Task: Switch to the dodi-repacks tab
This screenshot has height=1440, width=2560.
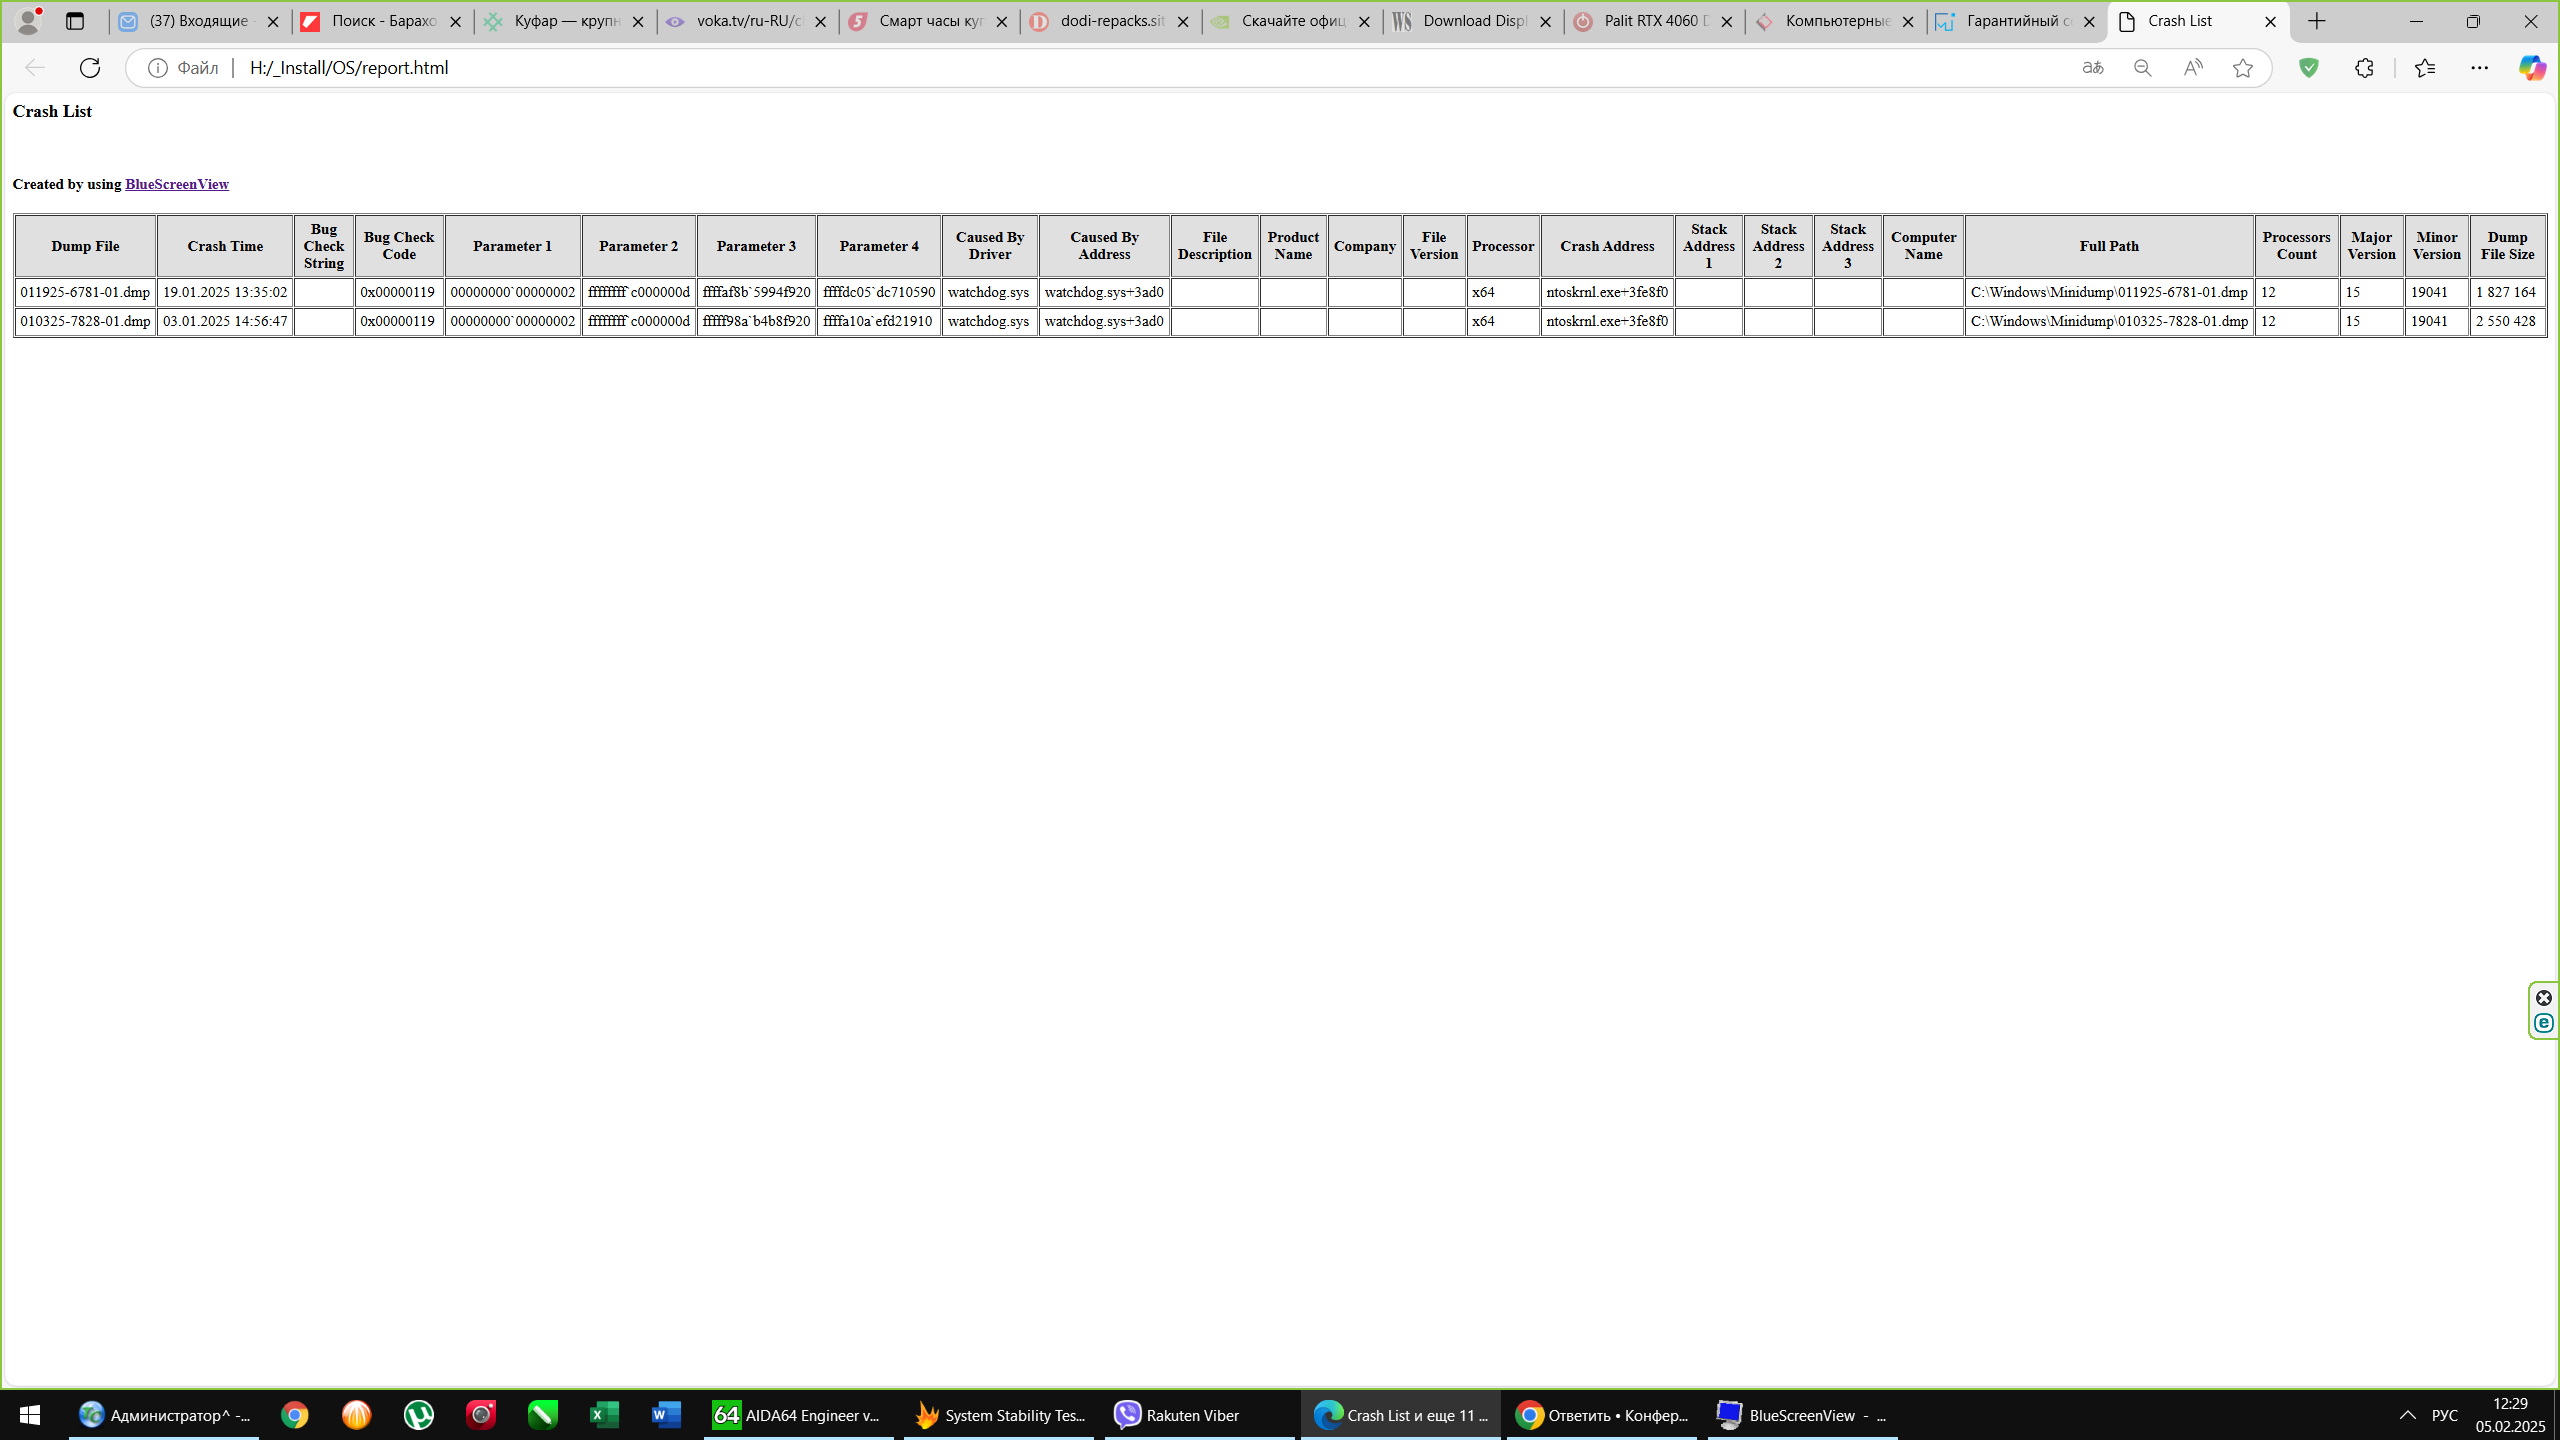Action: pos(1110,21)
